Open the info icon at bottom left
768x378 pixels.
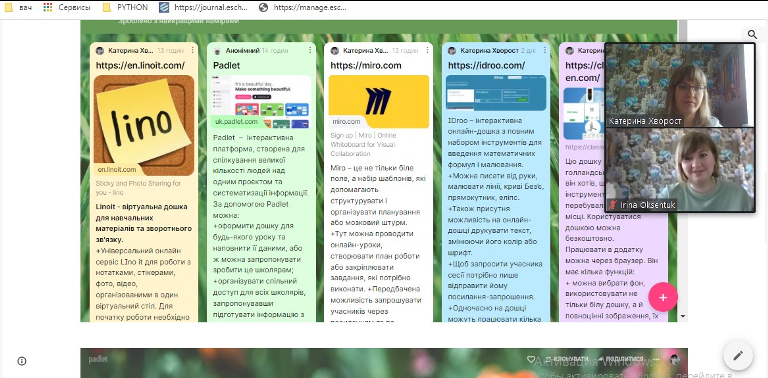coord(22,361)
